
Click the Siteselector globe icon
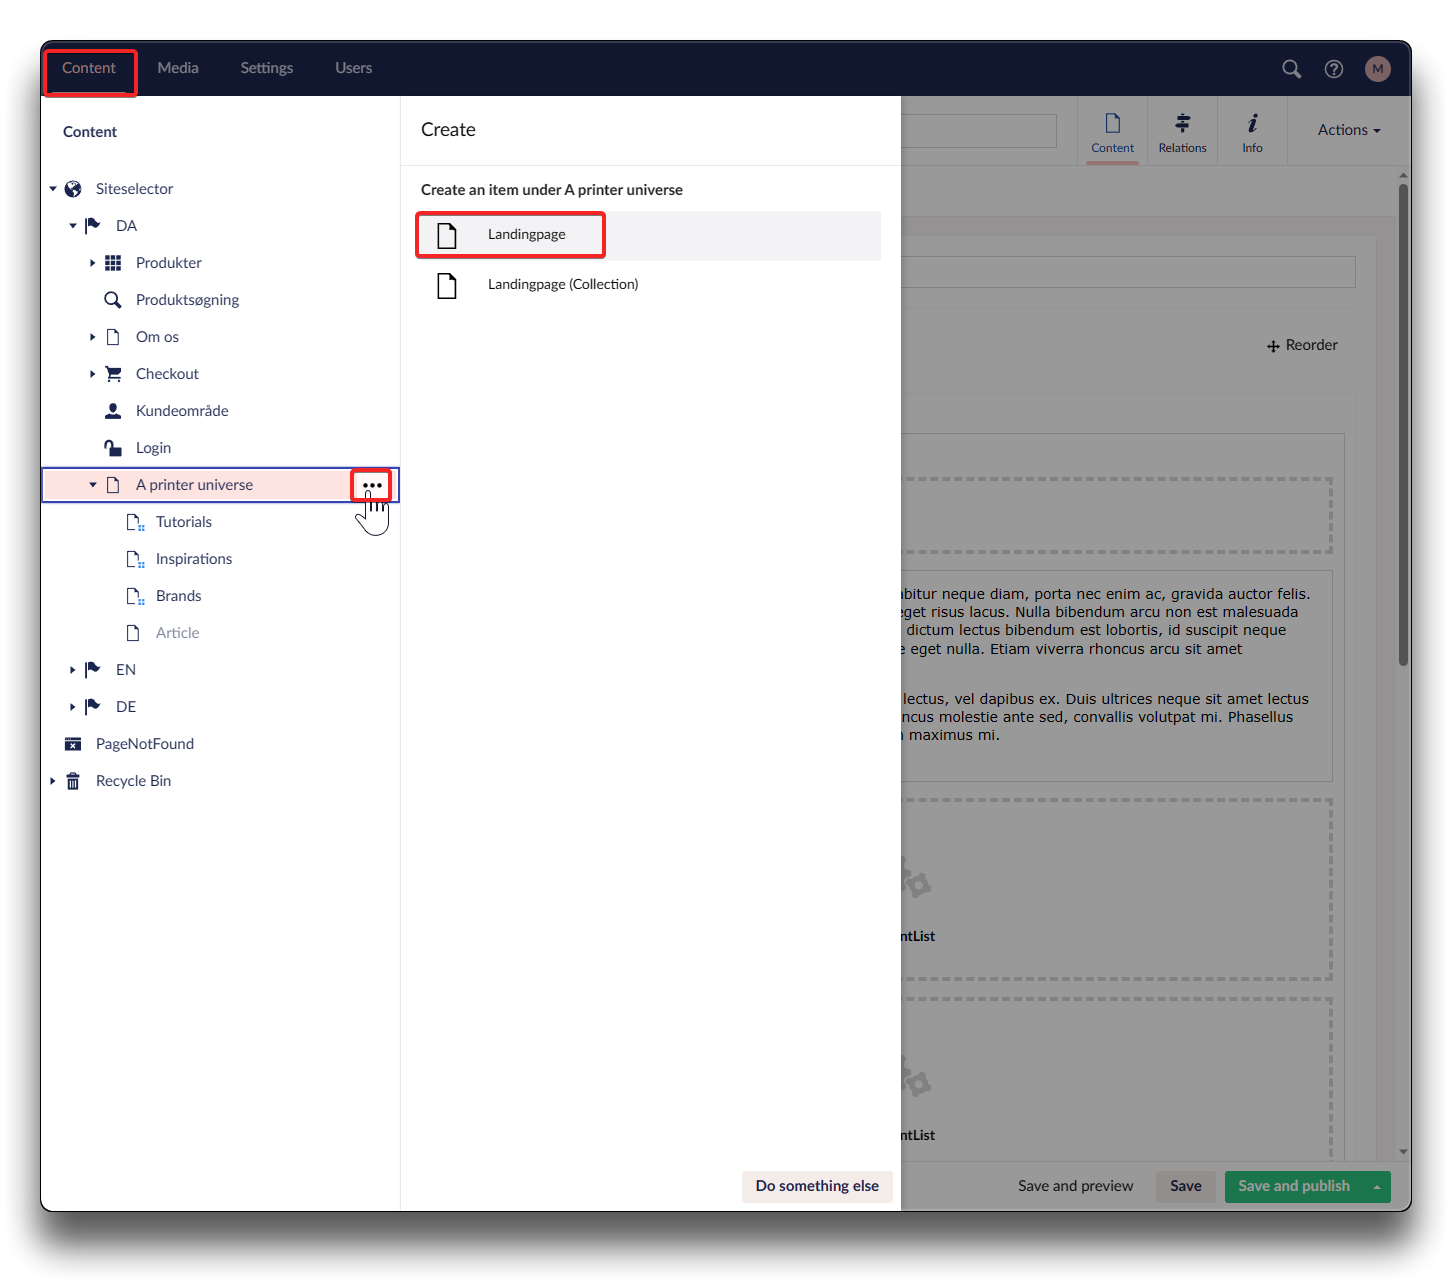73,189
